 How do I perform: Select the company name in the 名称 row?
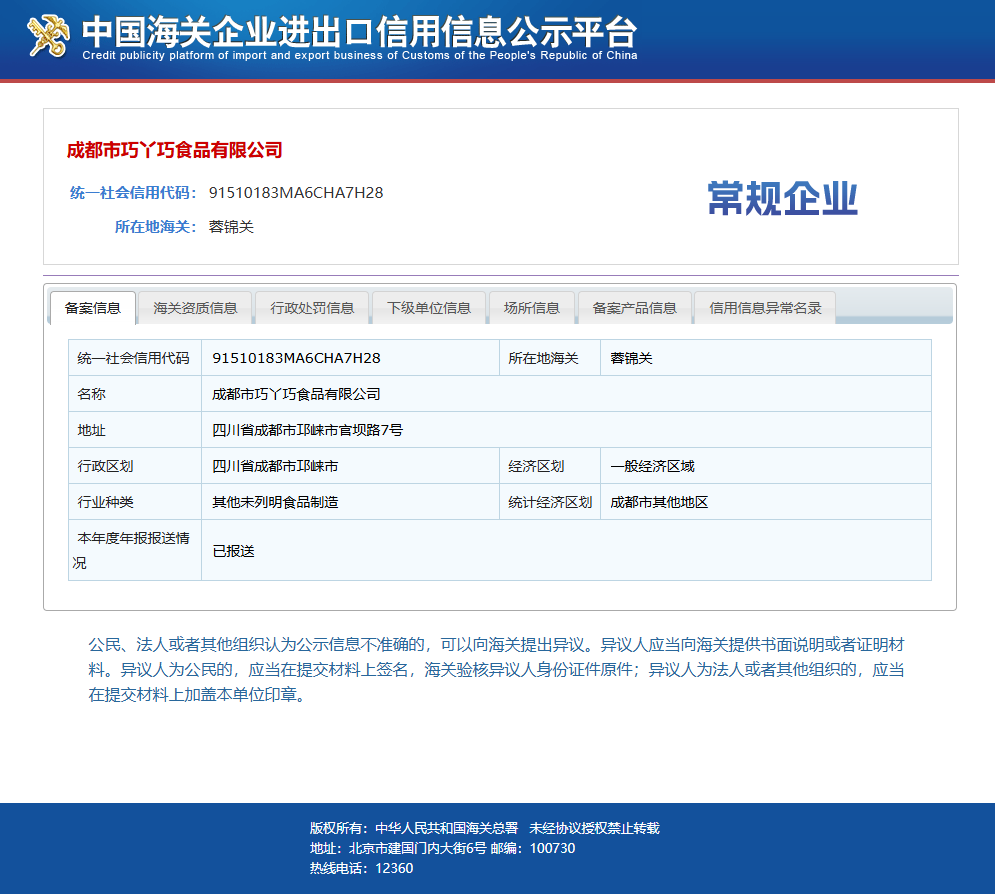[296, 394]
